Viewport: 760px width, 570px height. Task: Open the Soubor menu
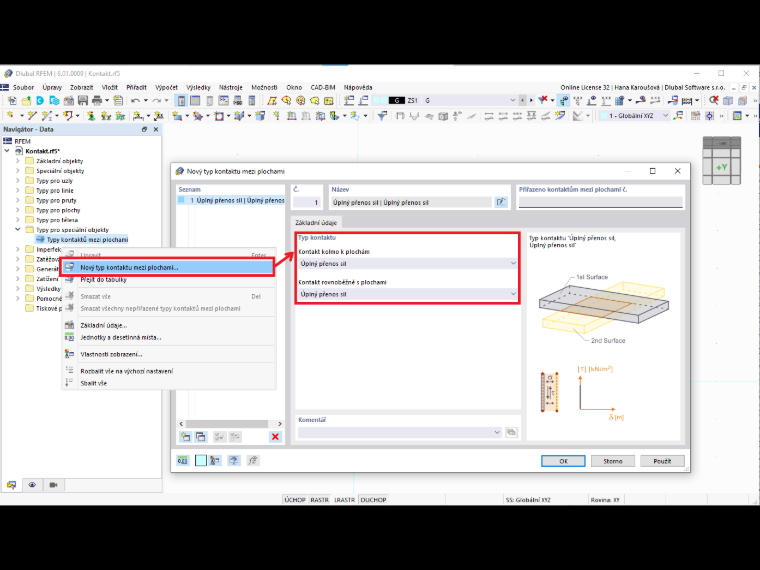coord(23,87)
